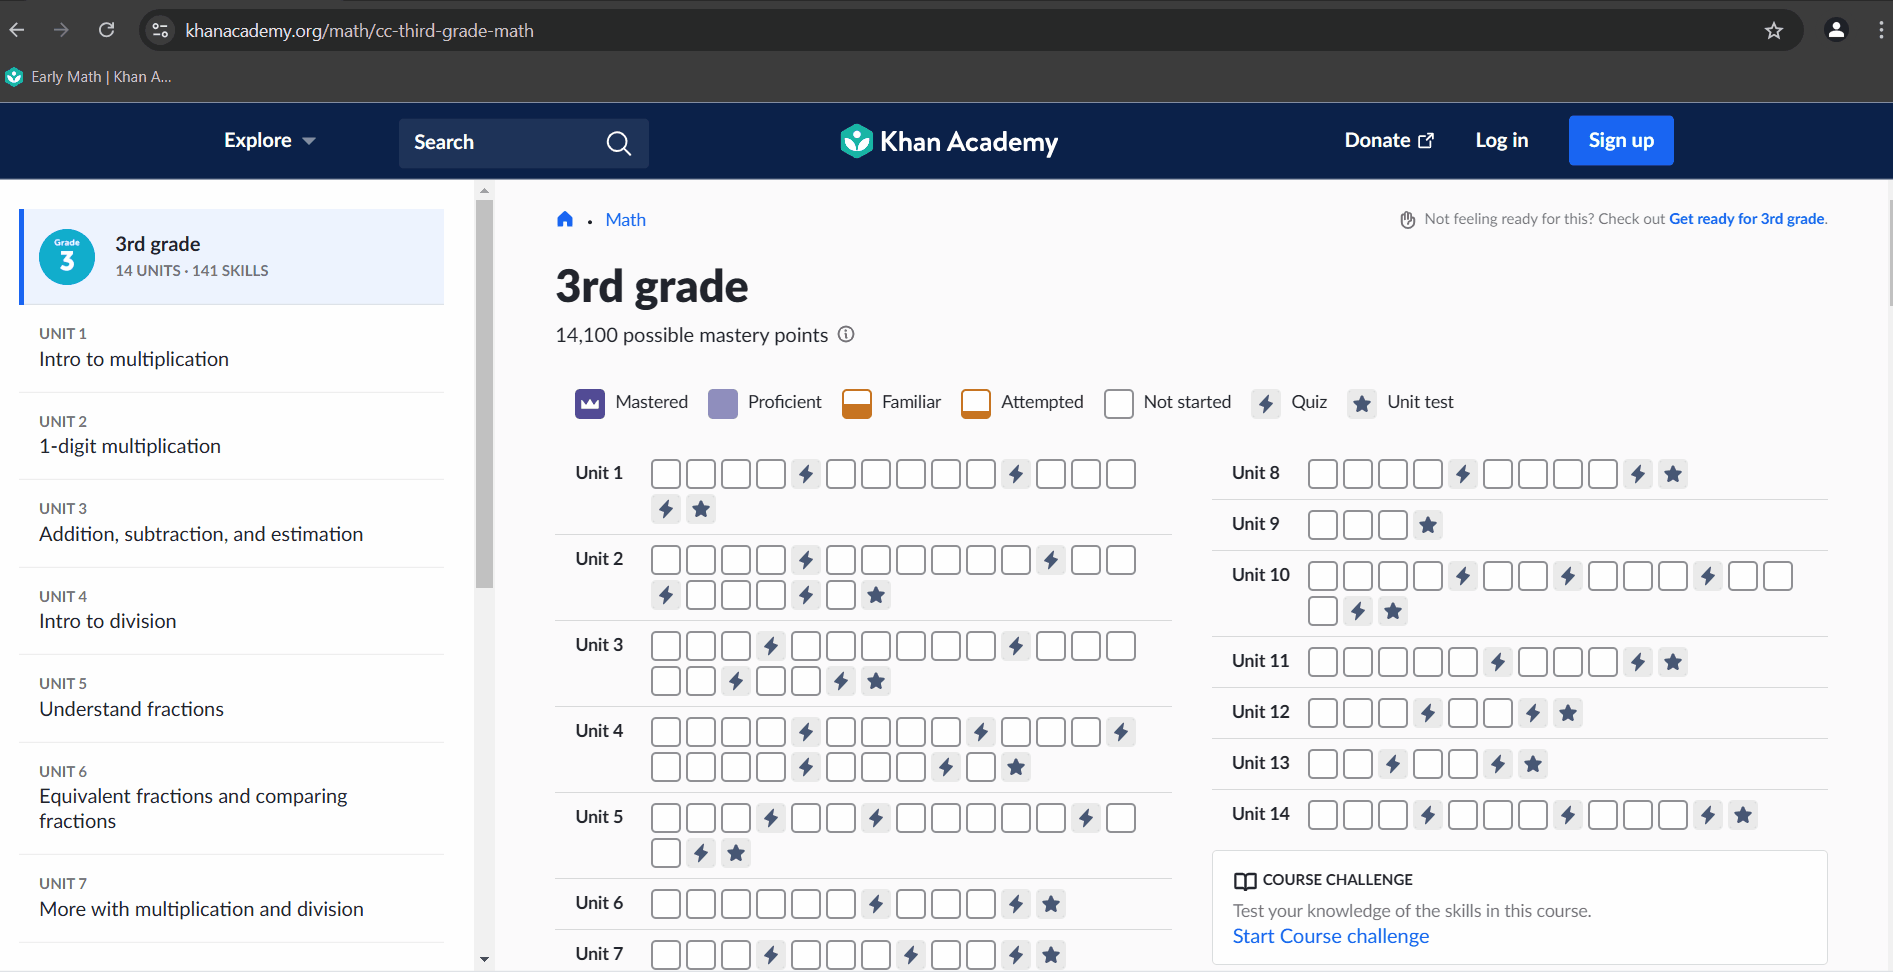Image resolution: width=1893 pixels, height=972 pixels.
Task: Open the first skill box in Unit 1
Action: [x=666, y=474]
